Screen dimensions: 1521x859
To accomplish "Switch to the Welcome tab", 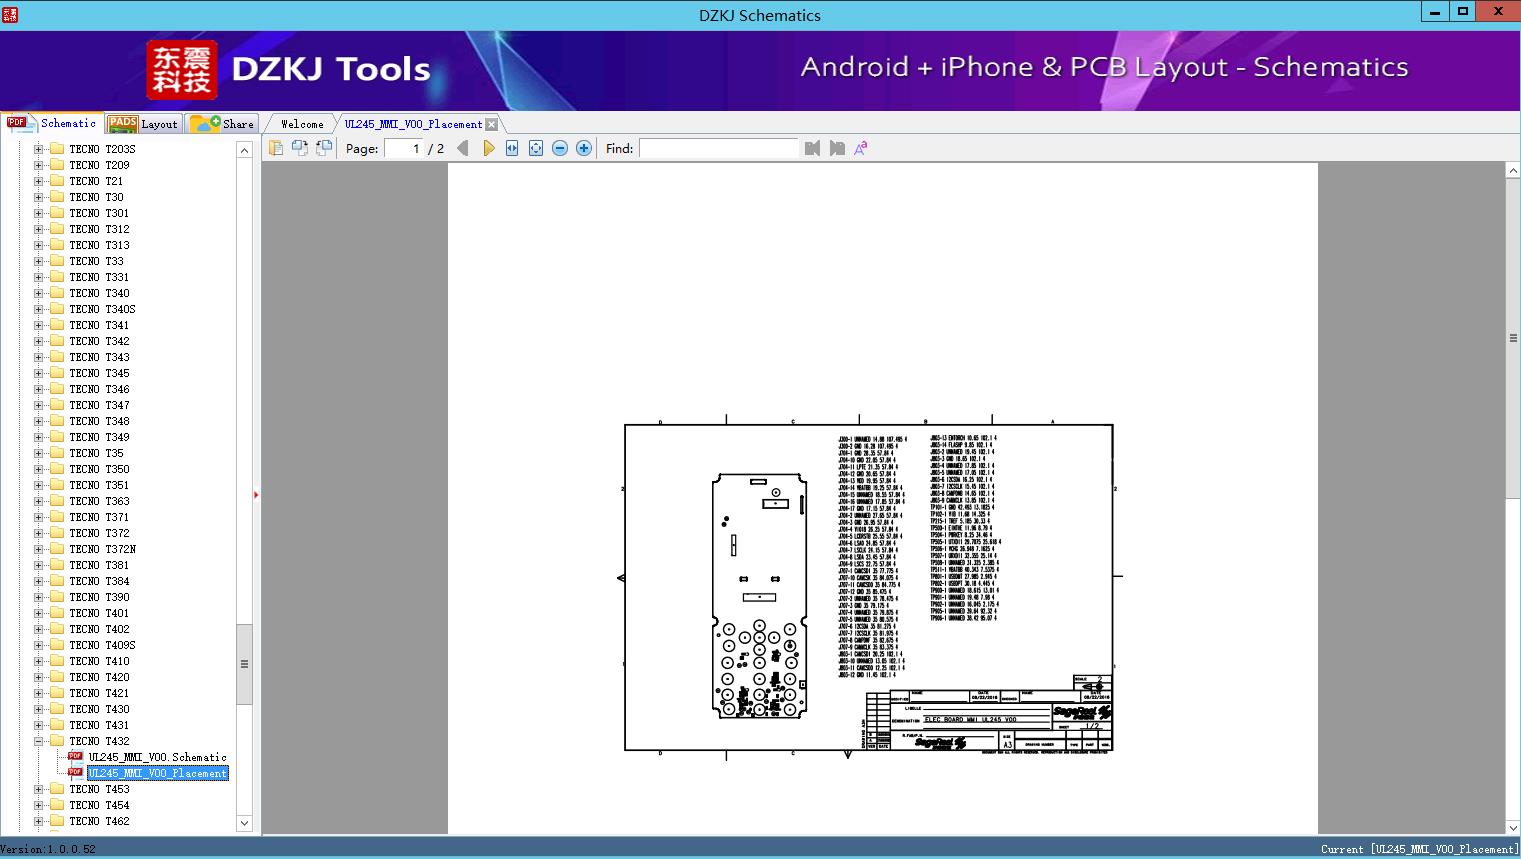I will (302, 124).
